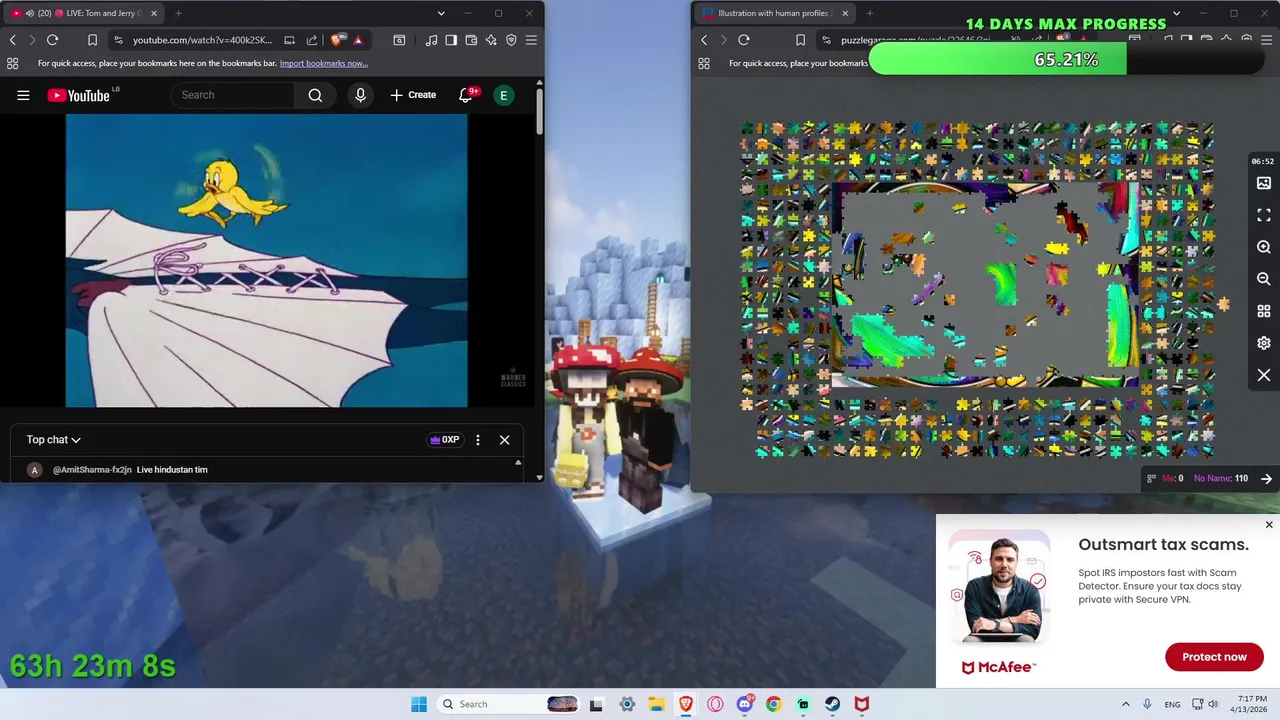The width and height of the screenshot is (1280, 720).
Task: Open apps grid on YouTube bookmarks bar
Action: coord(12,63)
